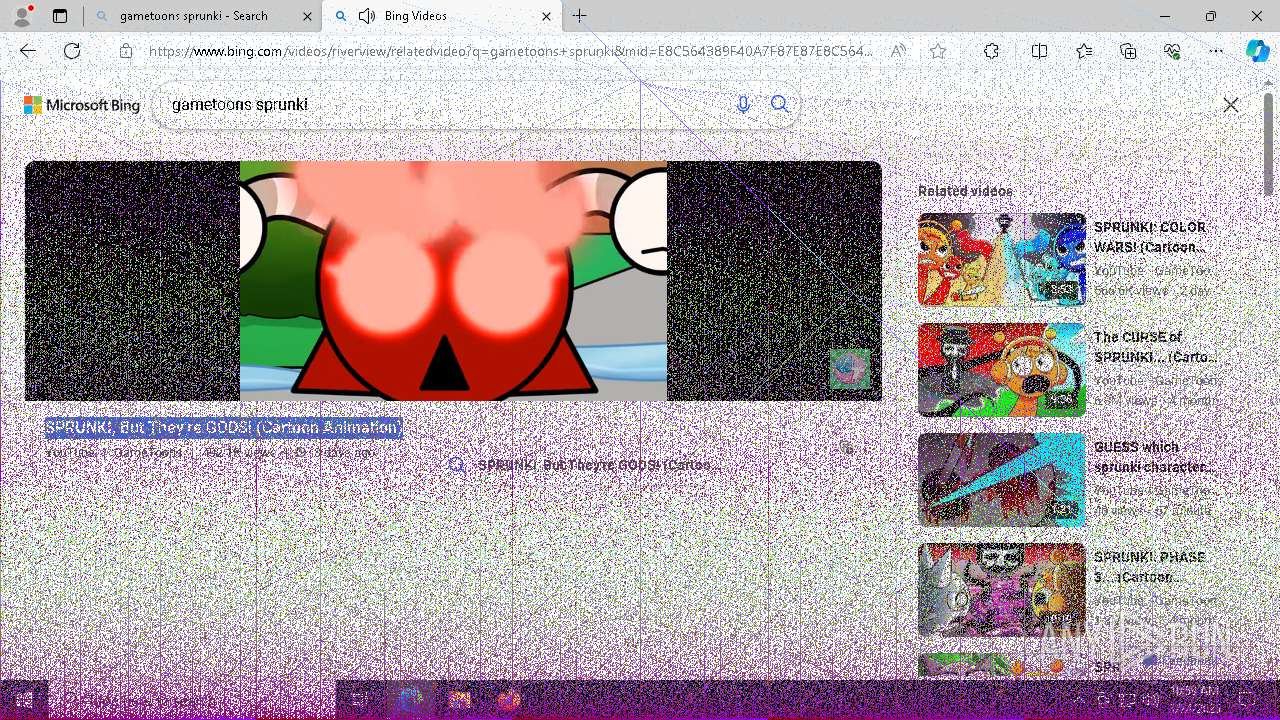Open SPRUNKI: PHASE 3 title link

point(1150,567)
